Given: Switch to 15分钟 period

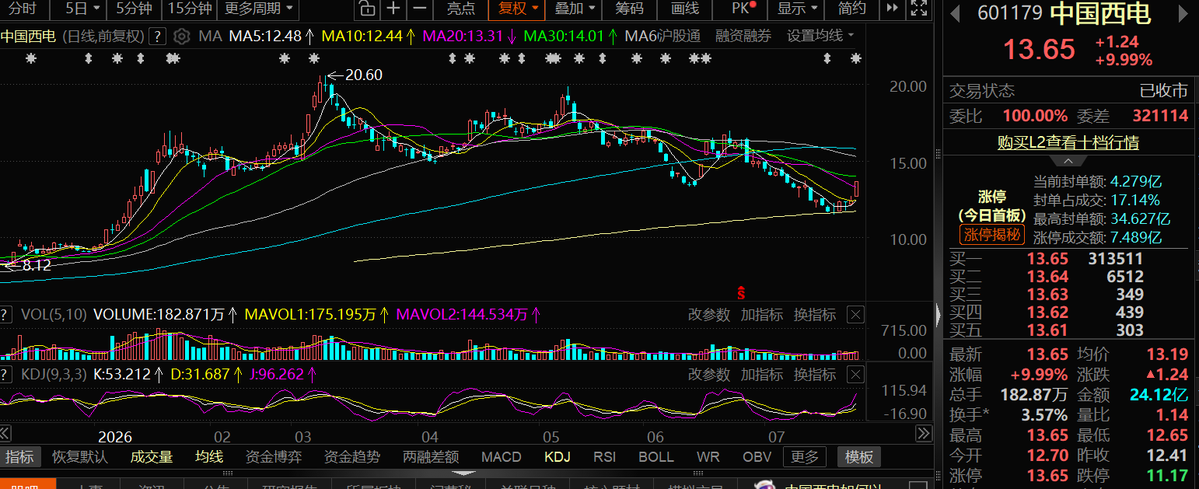Looking at the screenshot, I should [190, 9].
